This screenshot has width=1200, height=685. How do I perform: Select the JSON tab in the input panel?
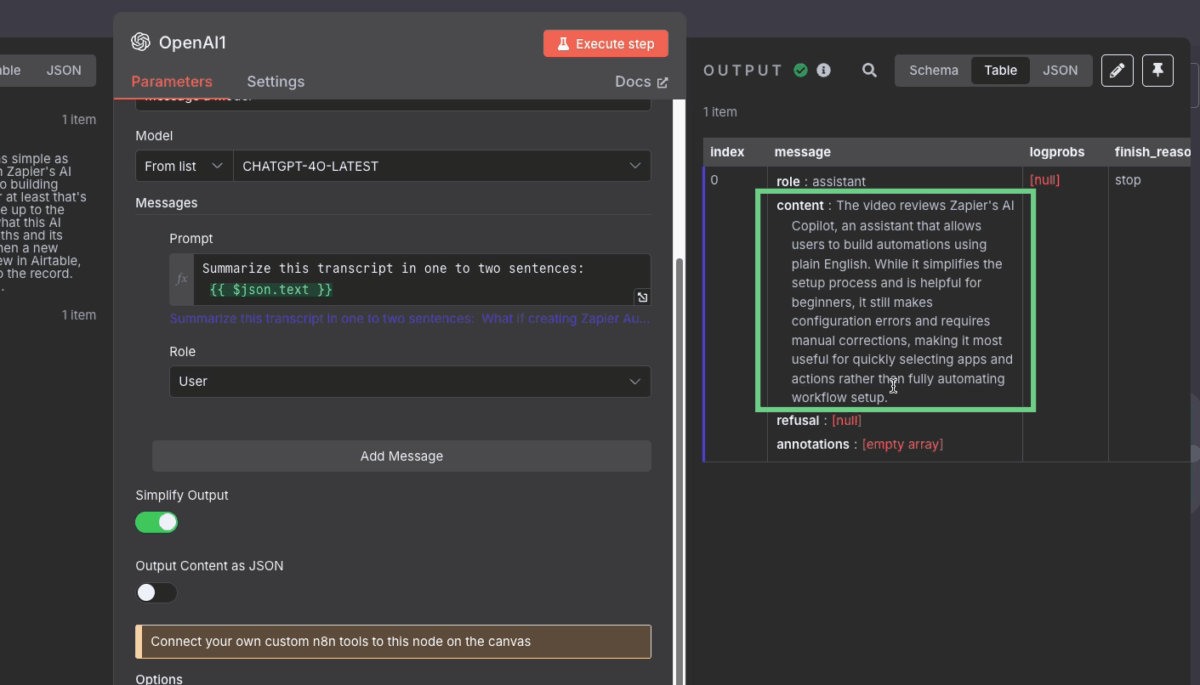tap(64, 70)
